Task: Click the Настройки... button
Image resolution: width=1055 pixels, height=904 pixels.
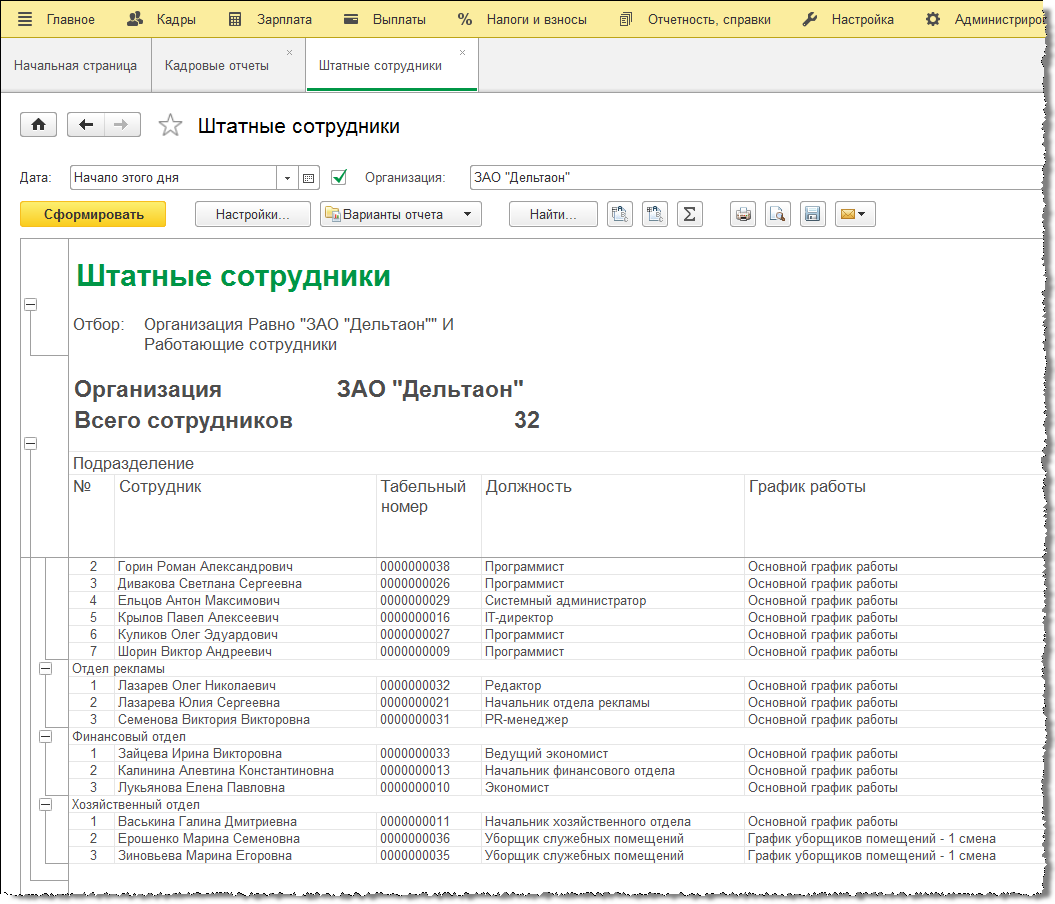Action: pos(252,215)
